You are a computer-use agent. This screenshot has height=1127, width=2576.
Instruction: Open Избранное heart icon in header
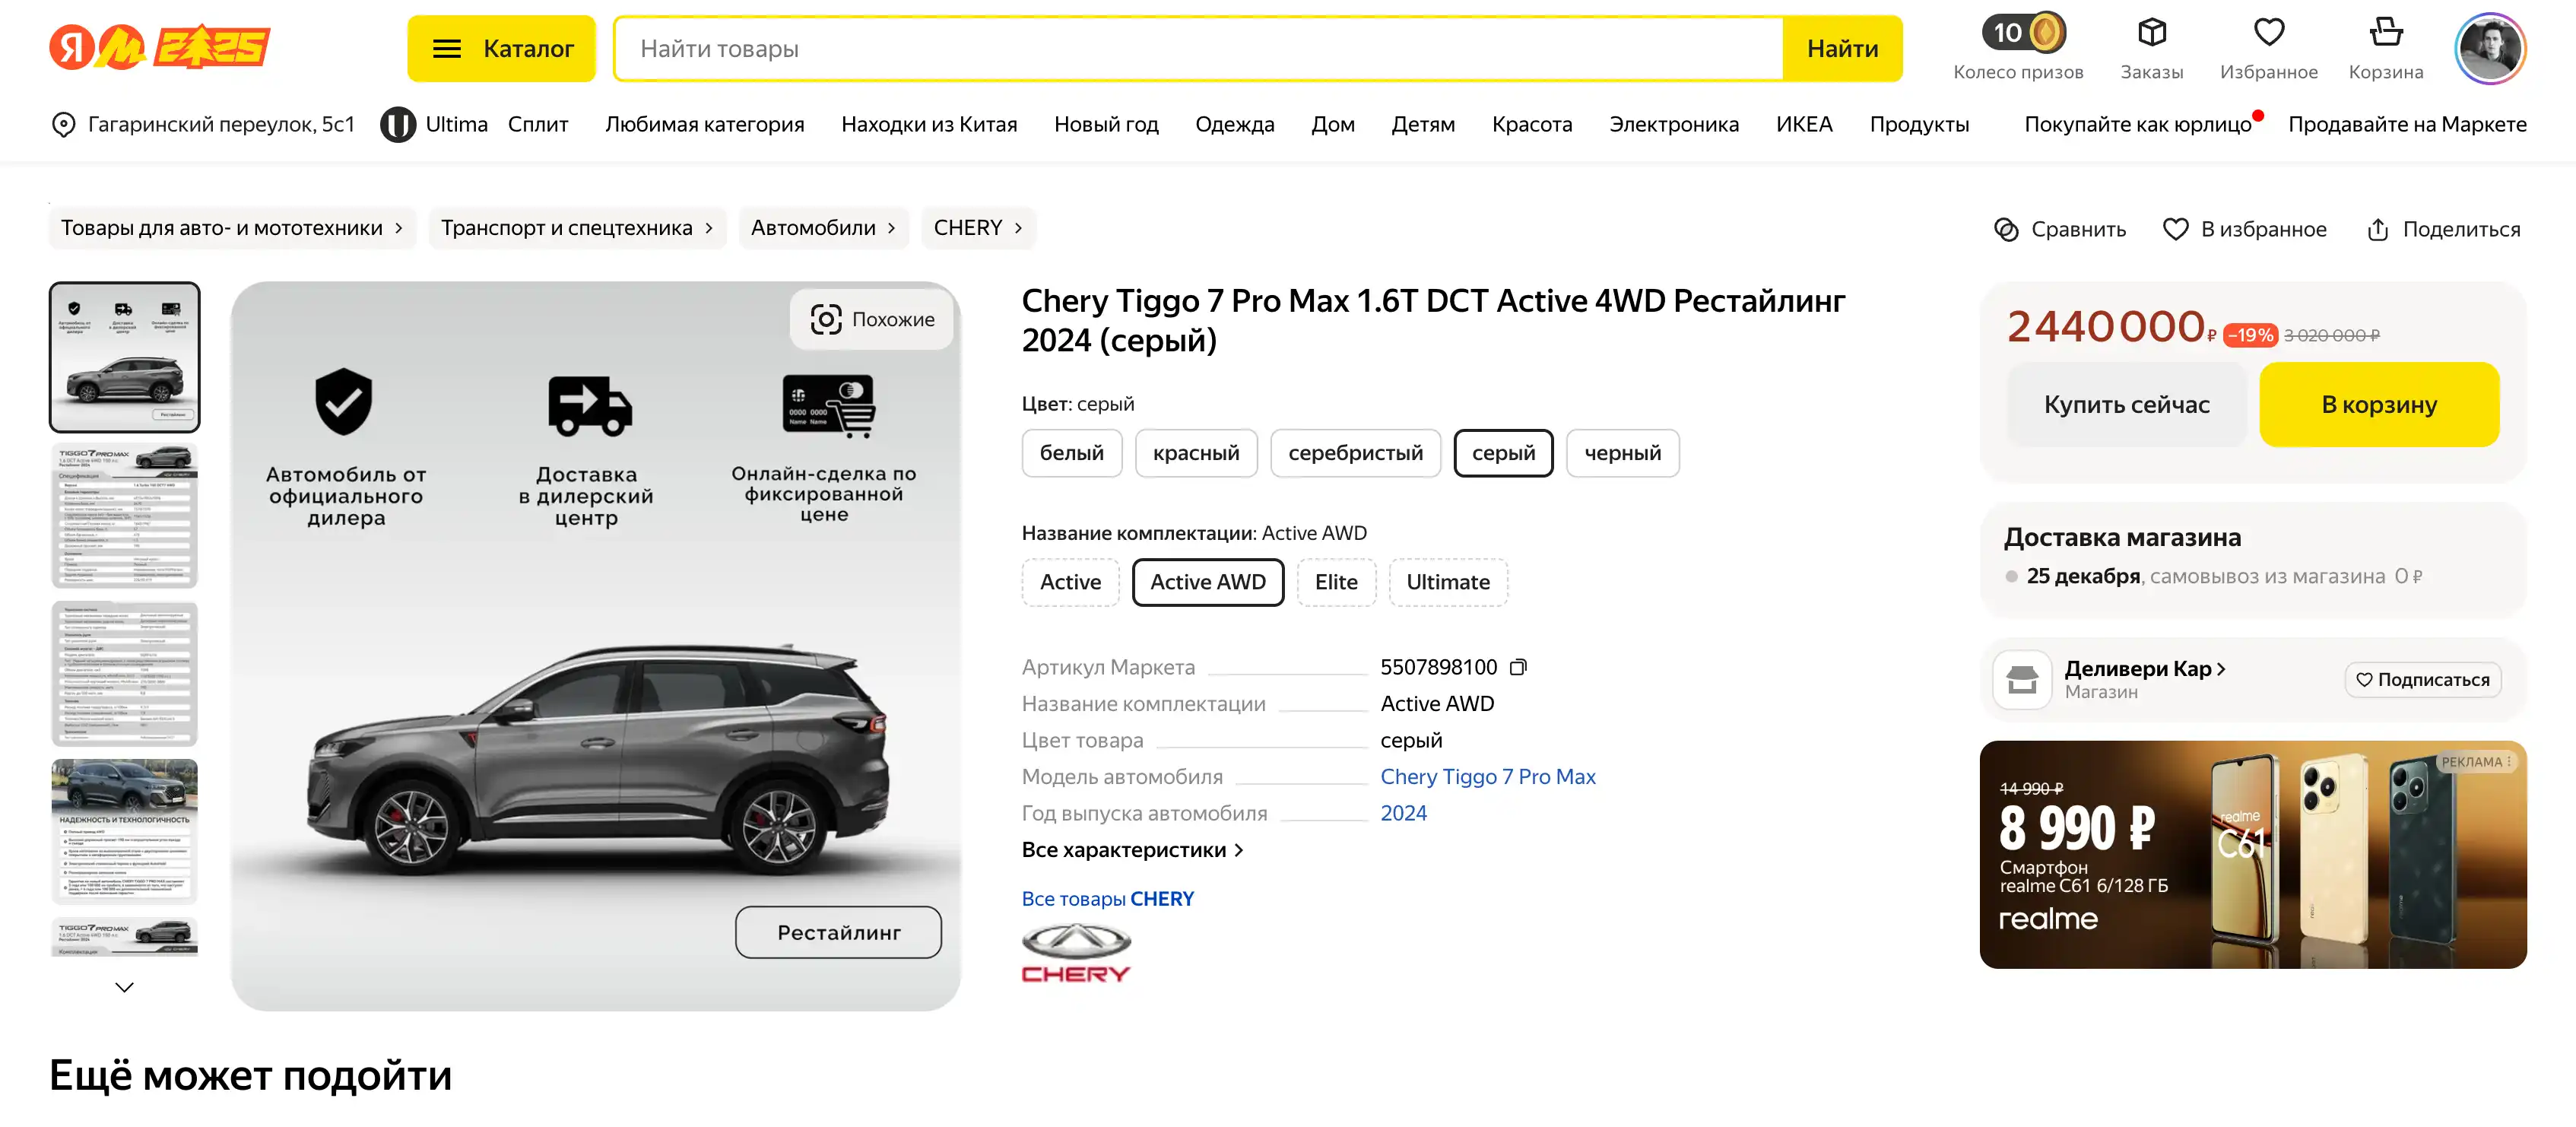2268,33
